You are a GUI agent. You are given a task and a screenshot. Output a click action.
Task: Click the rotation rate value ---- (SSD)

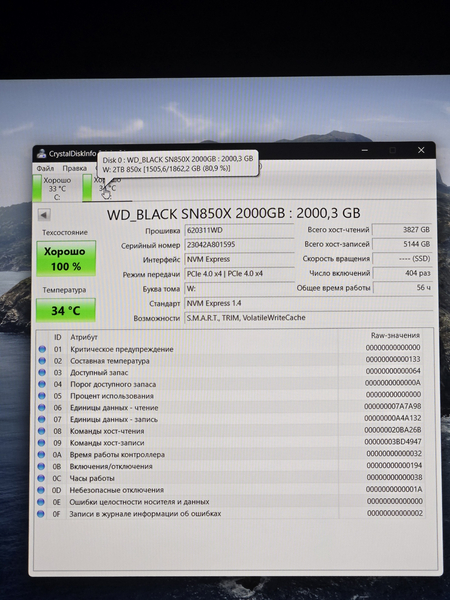[402, 259]
